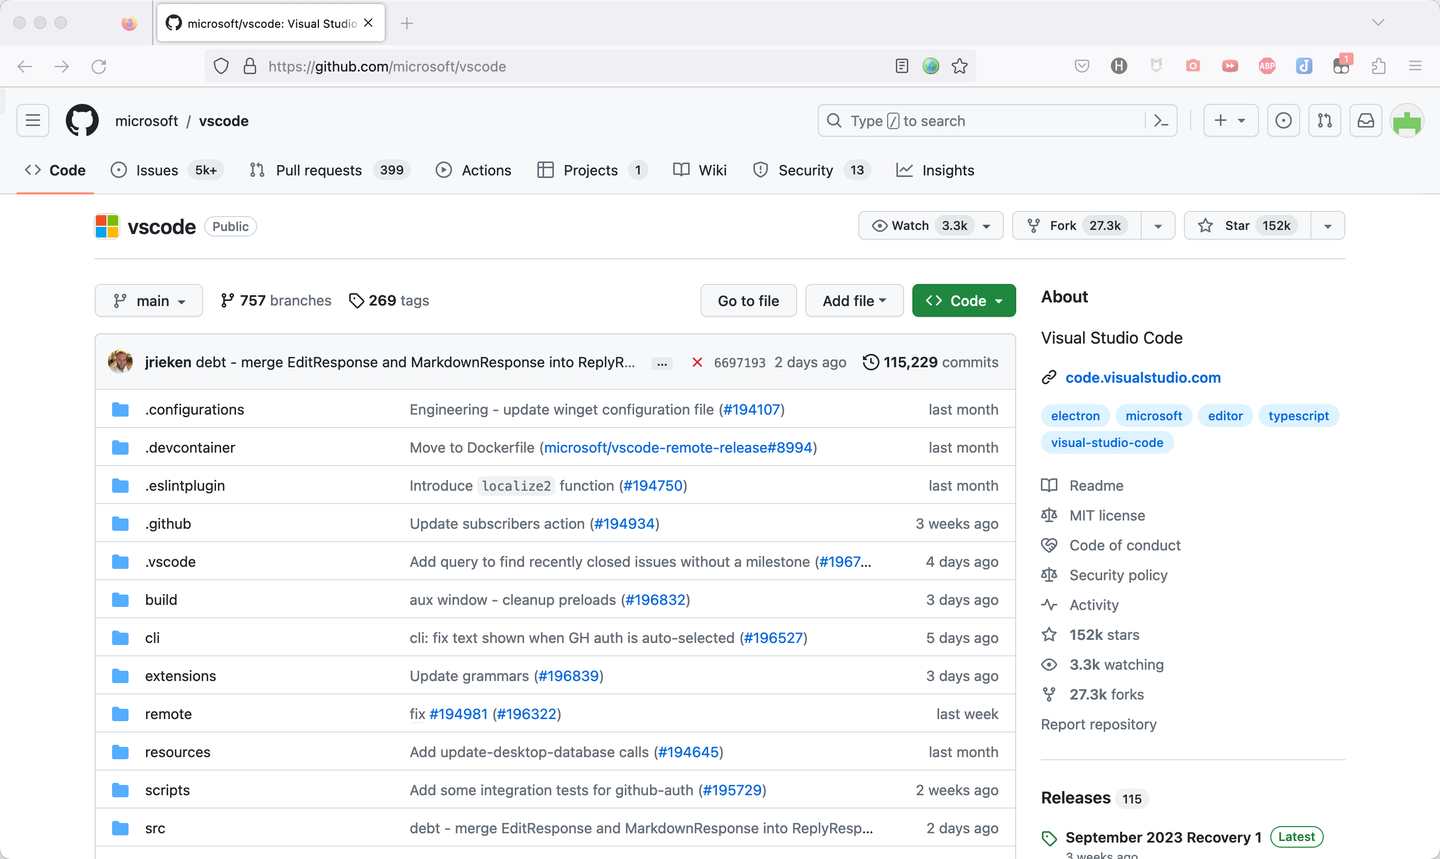1440x859 pixels.
Task: Open the user avatar menu
Action: click(x=1407, y=121)
